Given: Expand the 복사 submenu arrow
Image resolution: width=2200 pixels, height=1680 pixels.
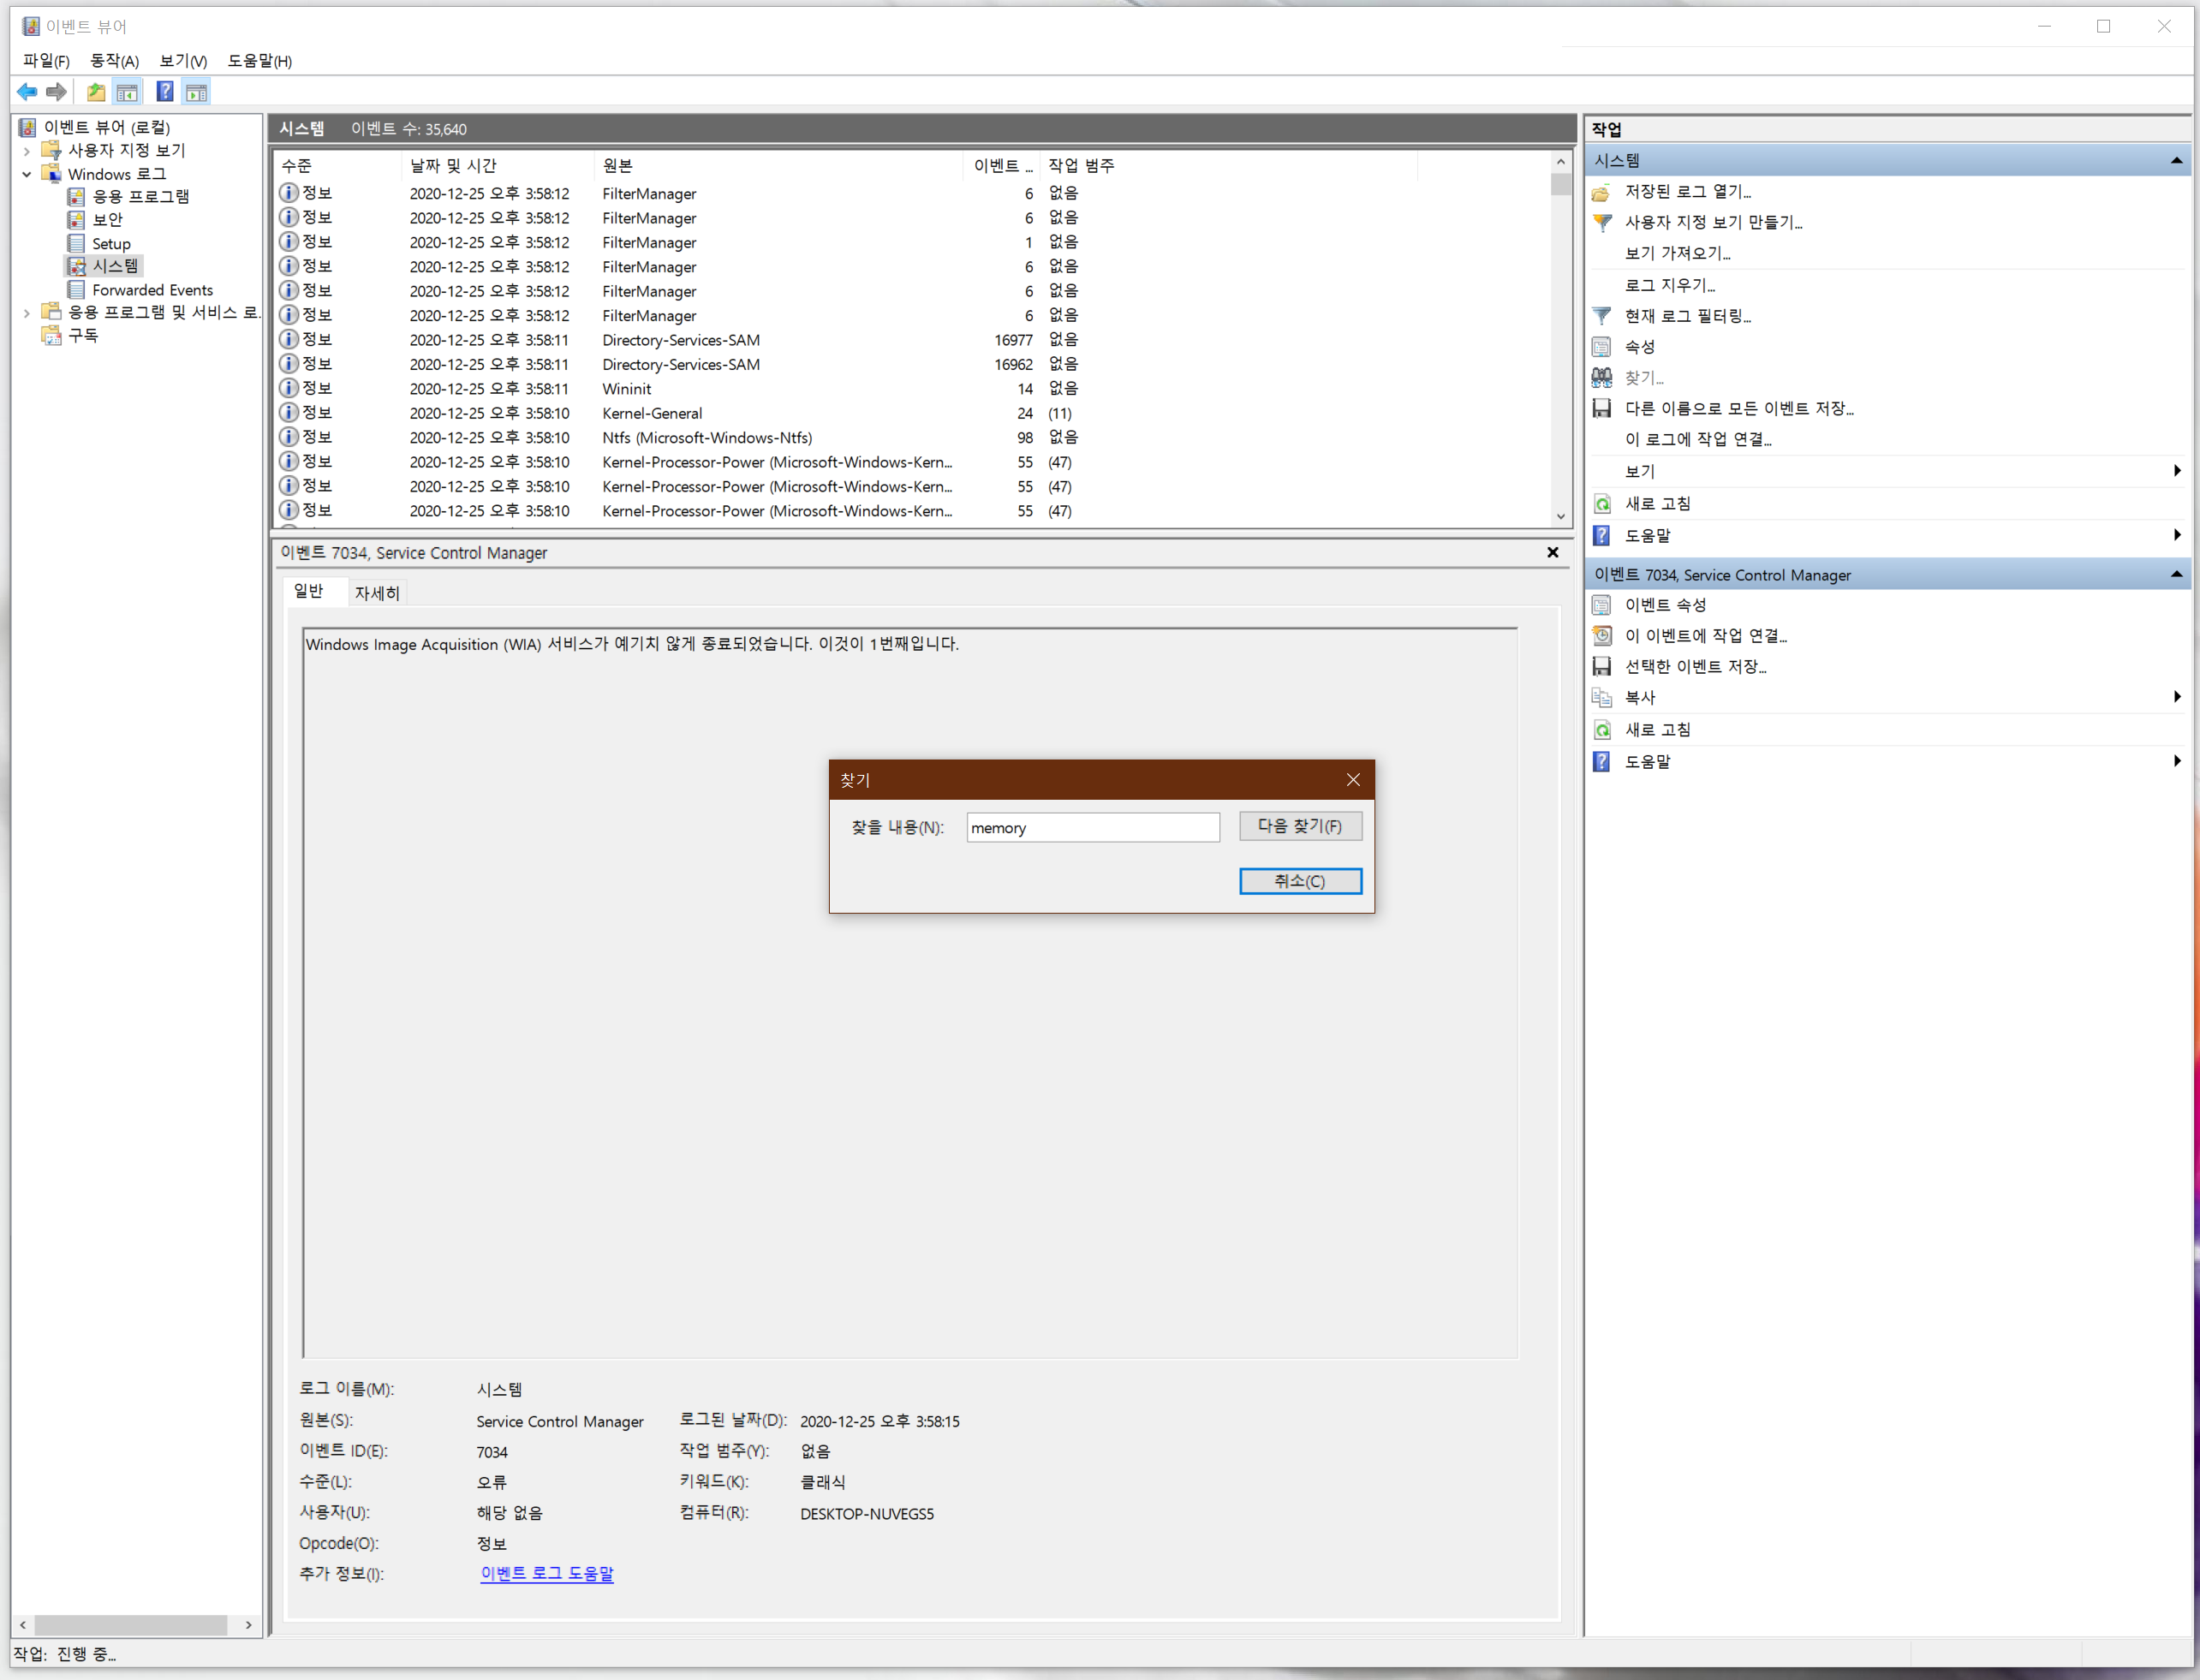Looking at the screenshot, I should 2177,697.
